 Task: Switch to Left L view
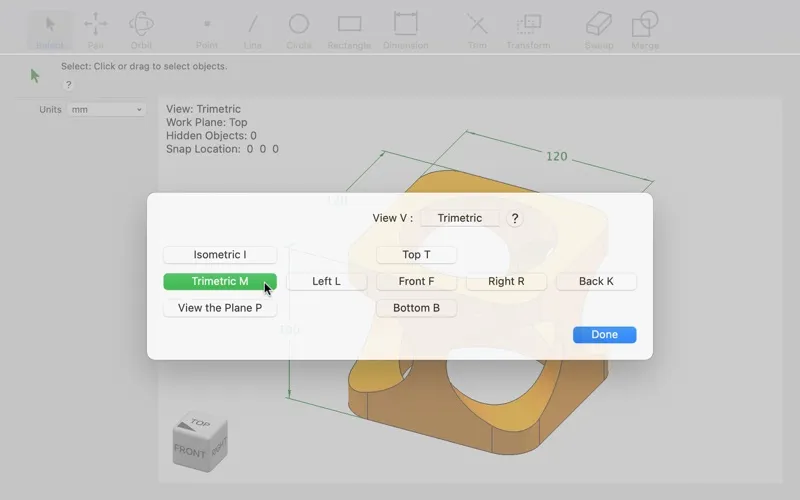pos(327,281)
